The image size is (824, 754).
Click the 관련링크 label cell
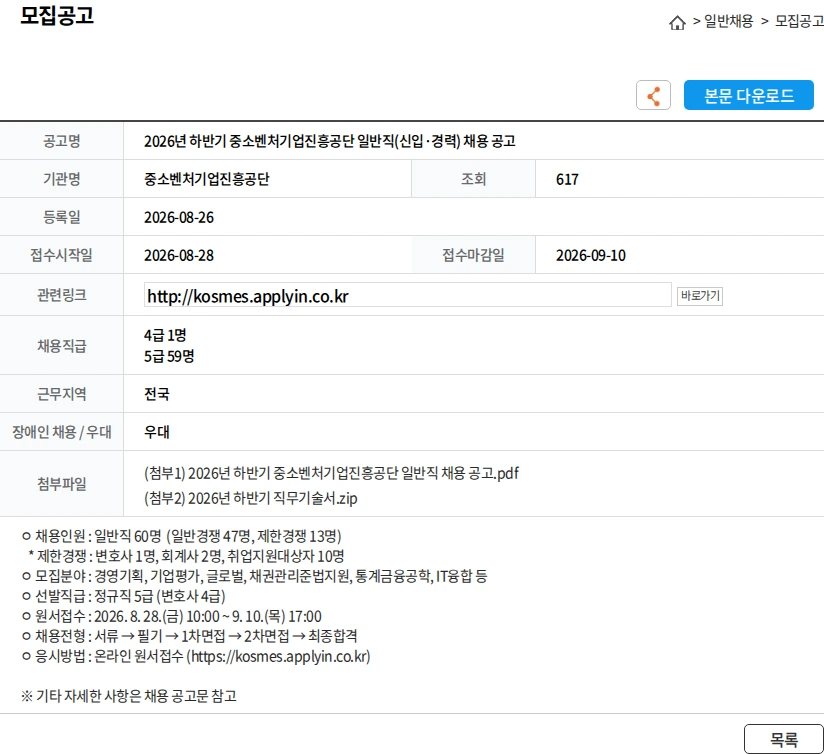(61, 295)
